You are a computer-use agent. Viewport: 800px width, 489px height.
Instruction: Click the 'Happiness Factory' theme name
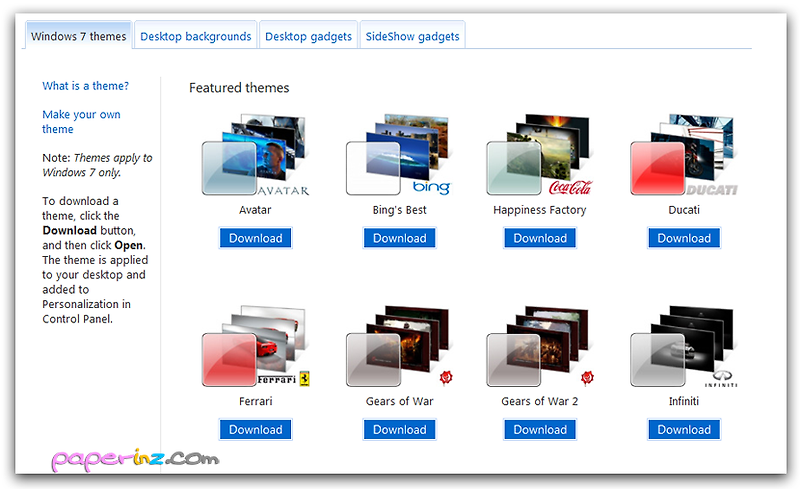540,210
